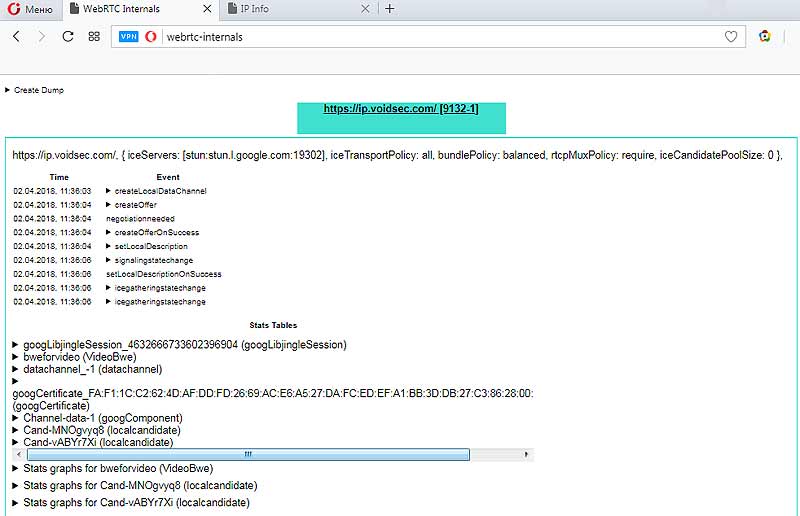
Task: Expand the bweforvideo (VideoBwe) stats table
Action: [74, 357]
